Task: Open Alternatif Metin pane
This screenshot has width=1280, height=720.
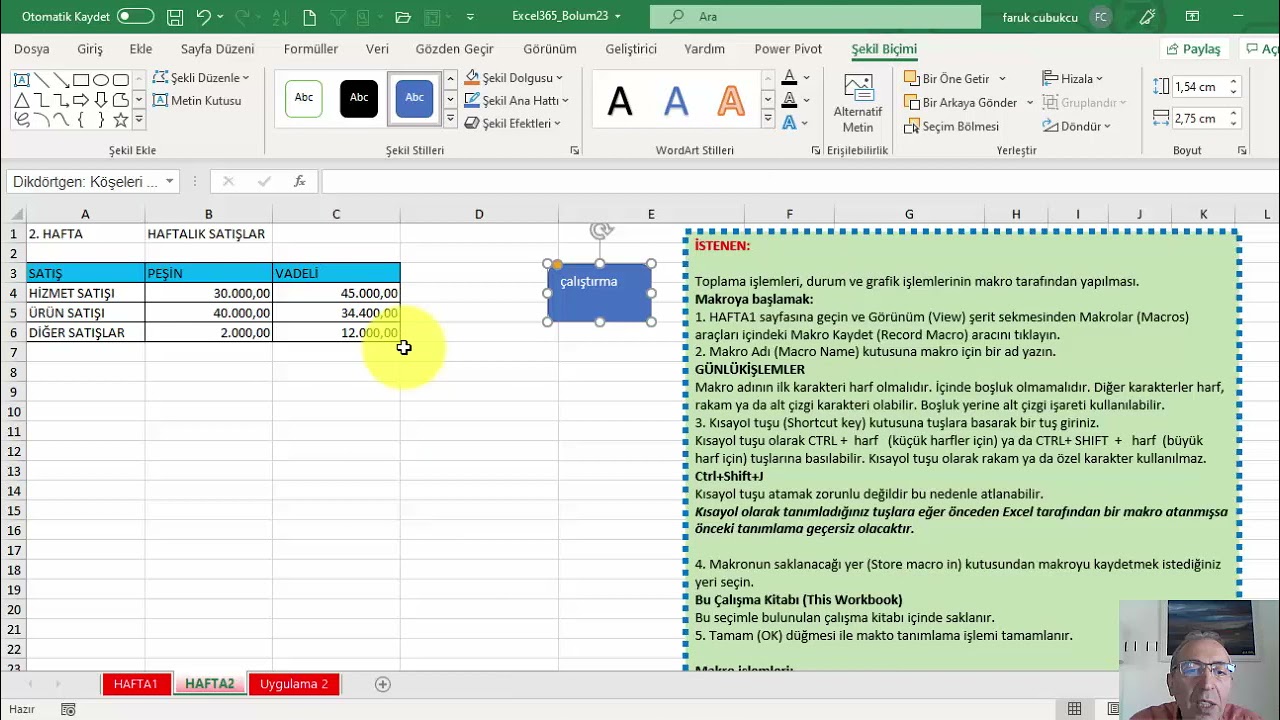Action: (x=857, y=104)
